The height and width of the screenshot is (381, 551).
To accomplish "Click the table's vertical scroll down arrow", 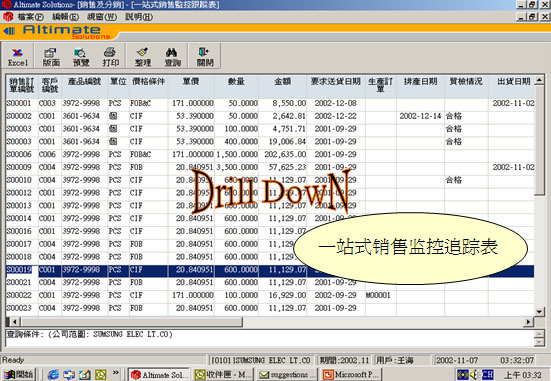I will click(539, 311).
